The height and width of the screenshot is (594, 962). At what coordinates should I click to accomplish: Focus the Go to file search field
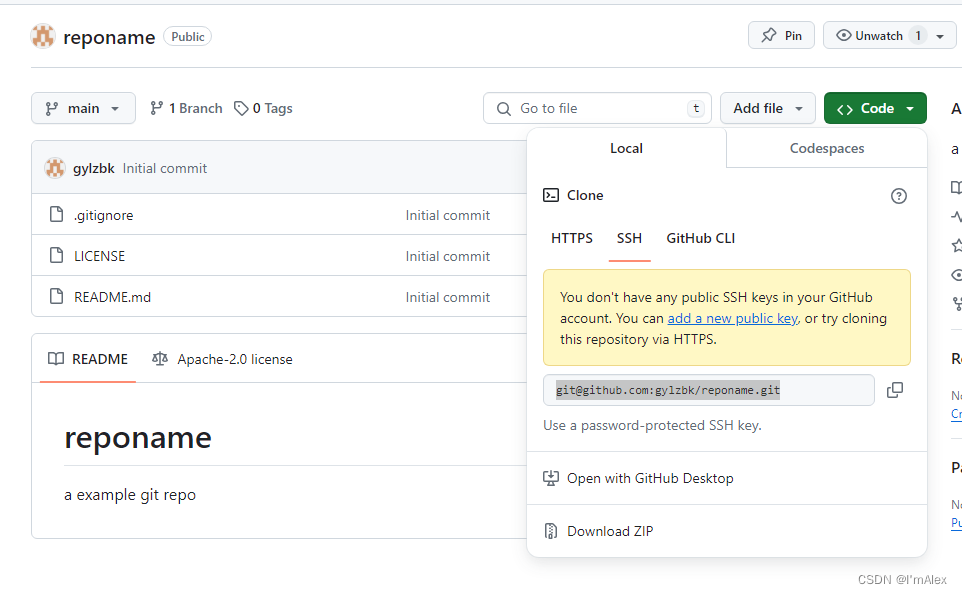[x=597, y=109]
